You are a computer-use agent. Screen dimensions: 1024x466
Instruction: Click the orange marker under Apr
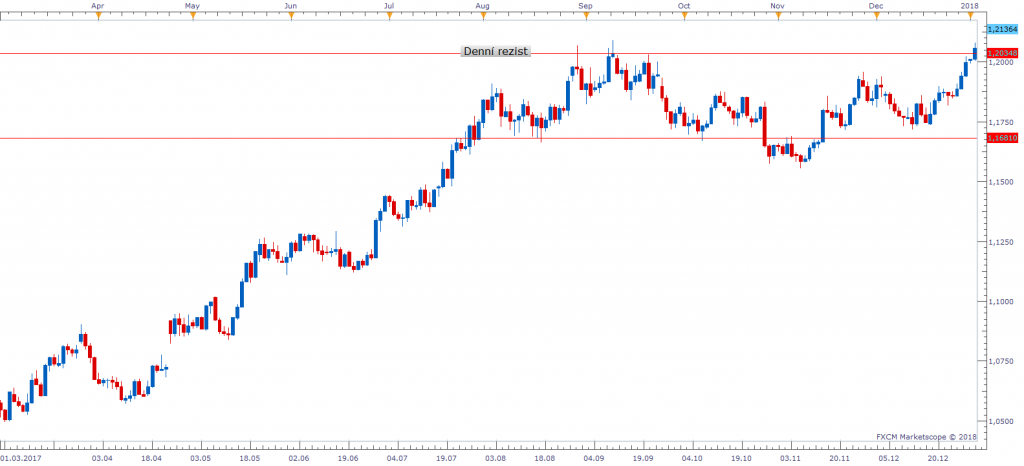pyautogui.click(x=97, y=15)
